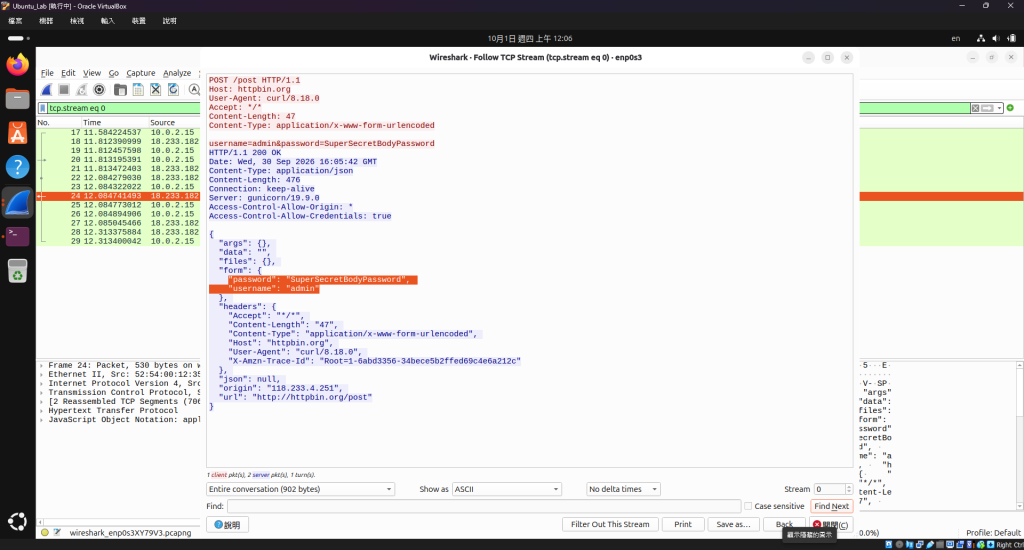Viewport: 1024px width, 550px height.
Task: Increase the Stream number stepper
Action: point(848,487)
